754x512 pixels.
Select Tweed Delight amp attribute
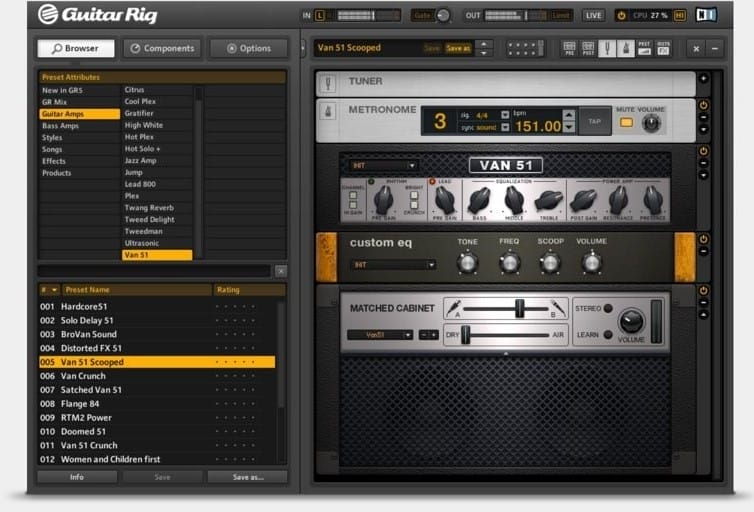point(157,220)
